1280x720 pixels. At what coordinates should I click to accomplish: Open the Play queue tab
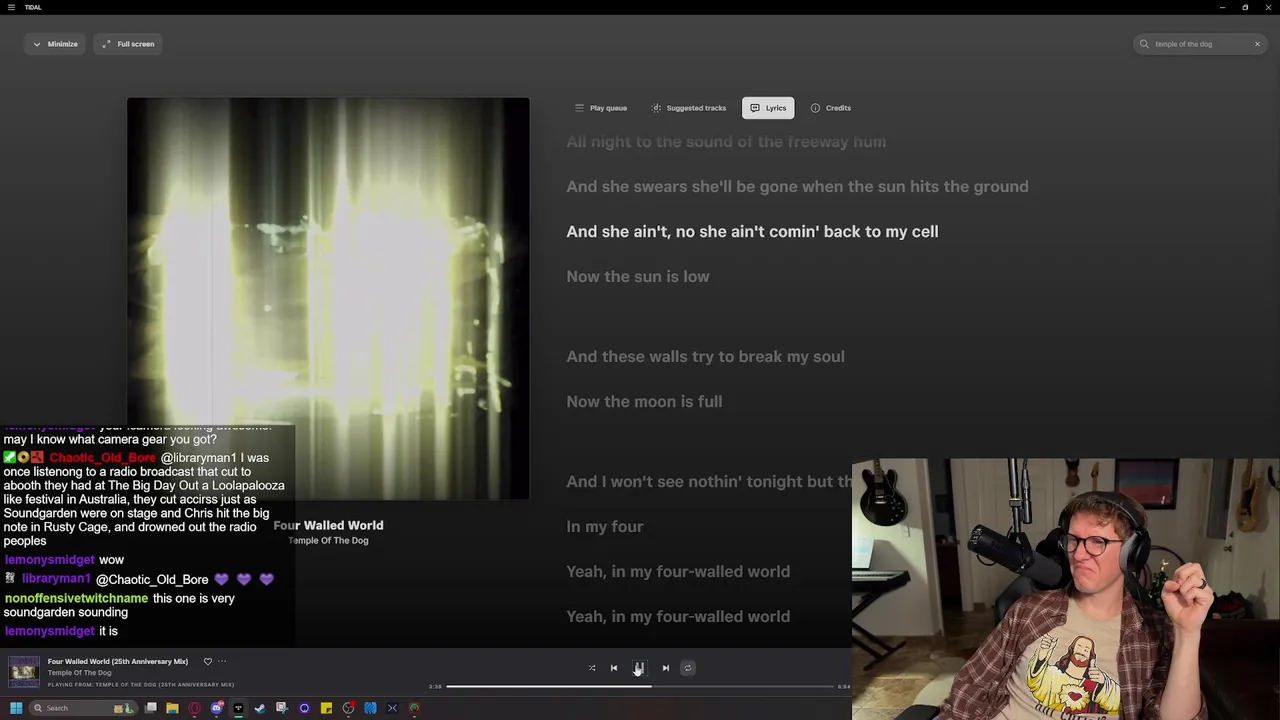[601, 108]
